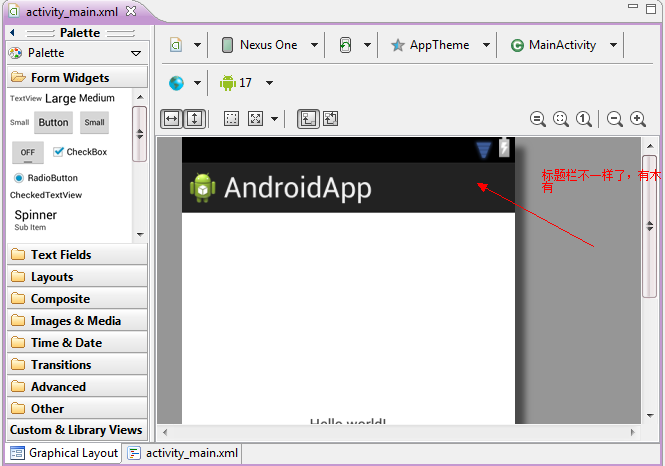Open the Palette options menu arrow

point(136,53)
